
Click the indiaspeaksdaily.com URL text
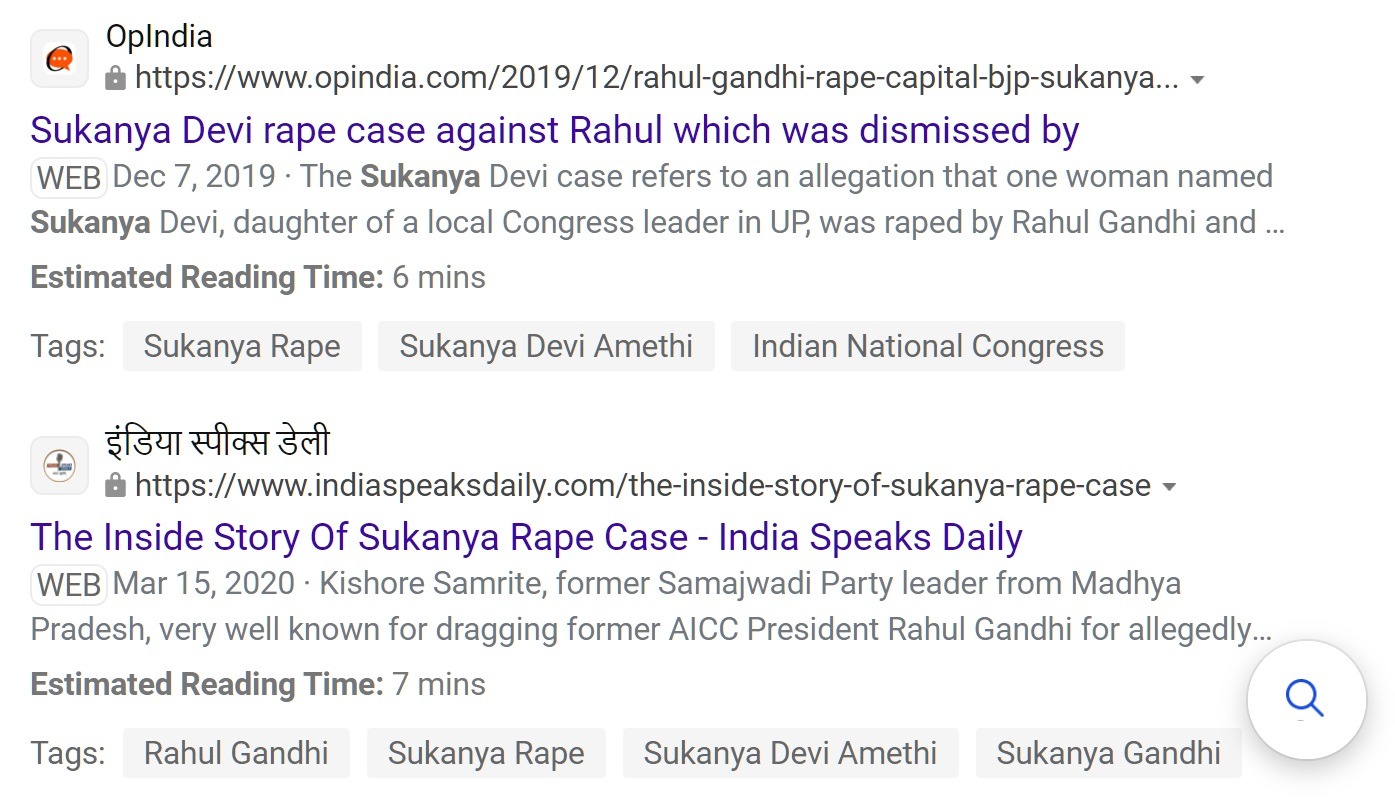(643, 485)
